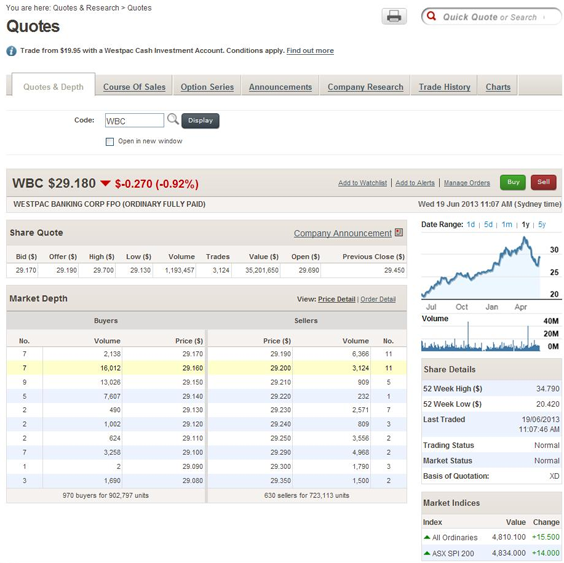Click the blue info icon beside trade notice

[x=12, y=51]
